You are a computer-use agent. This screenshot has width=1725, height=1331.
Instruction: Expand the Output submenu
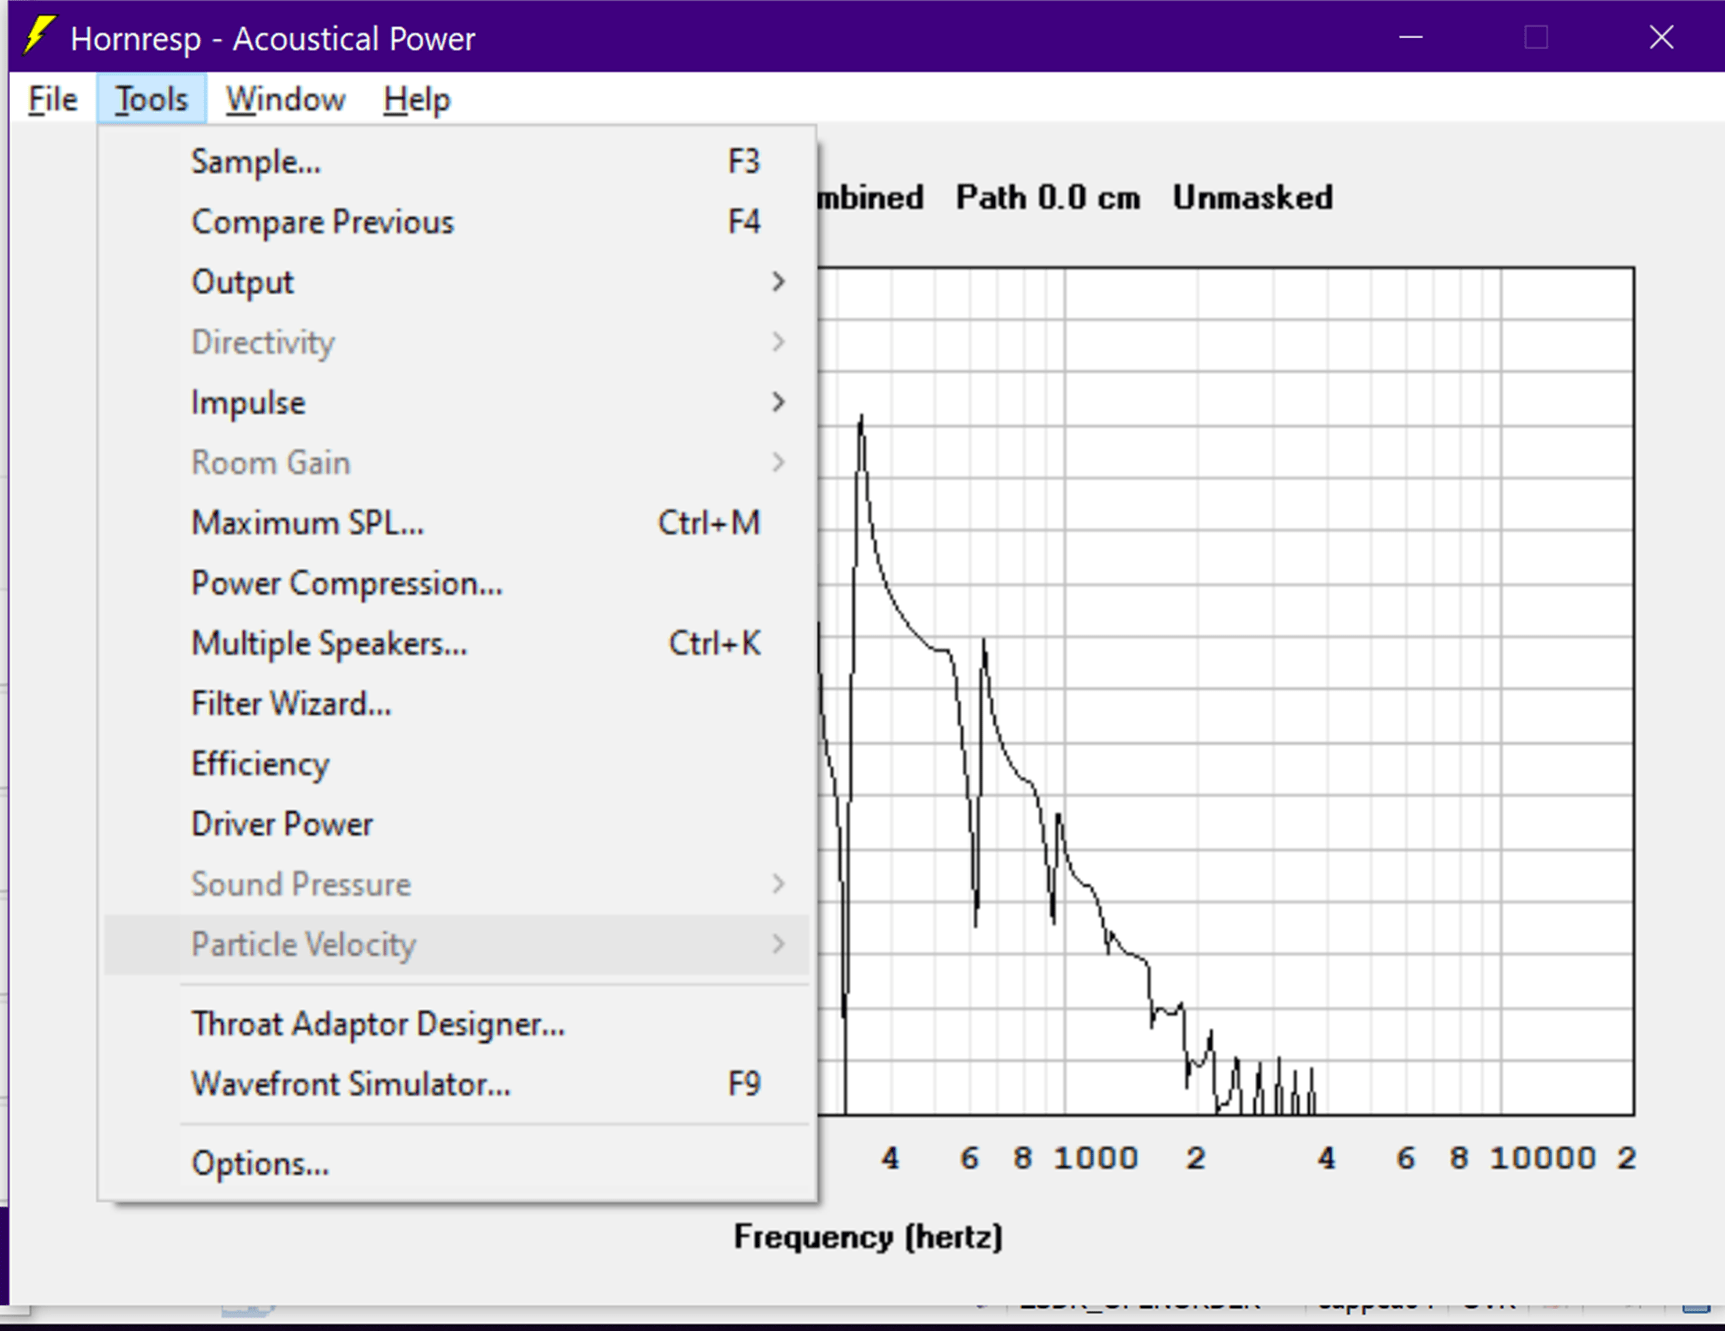457,282
